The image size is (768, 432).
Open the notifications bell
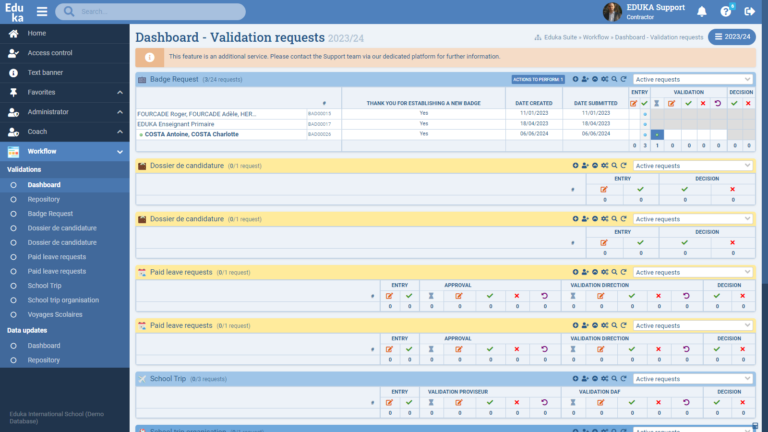701,12
